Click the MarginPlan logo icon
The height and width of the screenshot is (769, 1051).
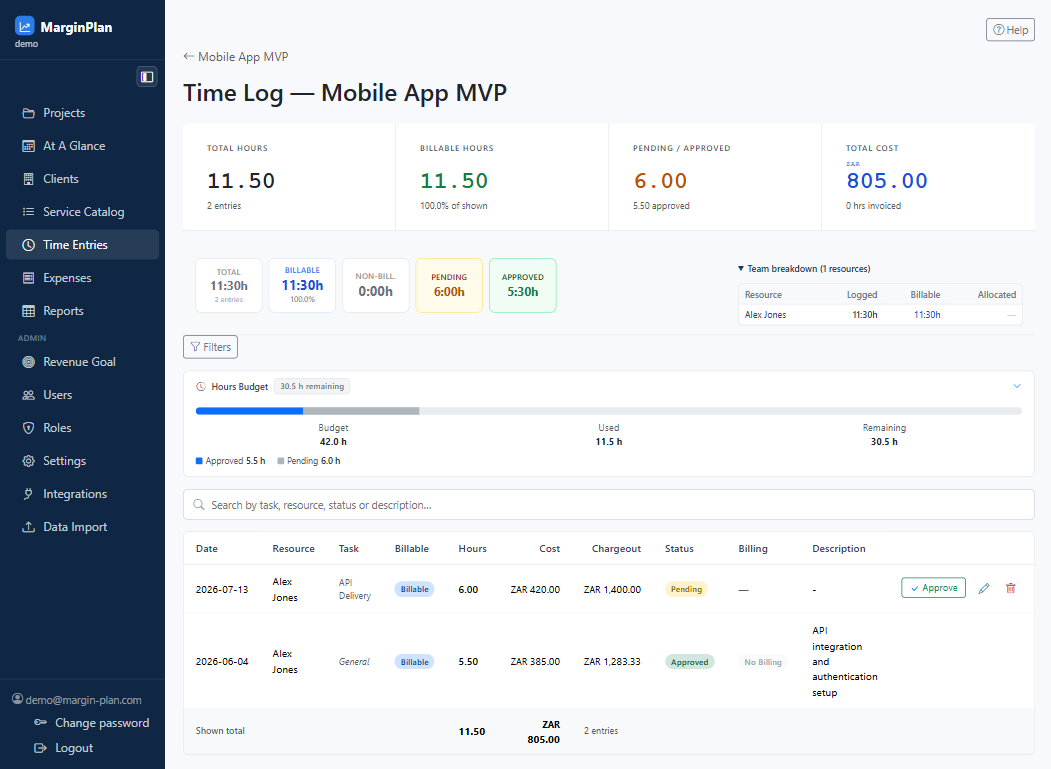pyautogui.click(x=25, y=26)
